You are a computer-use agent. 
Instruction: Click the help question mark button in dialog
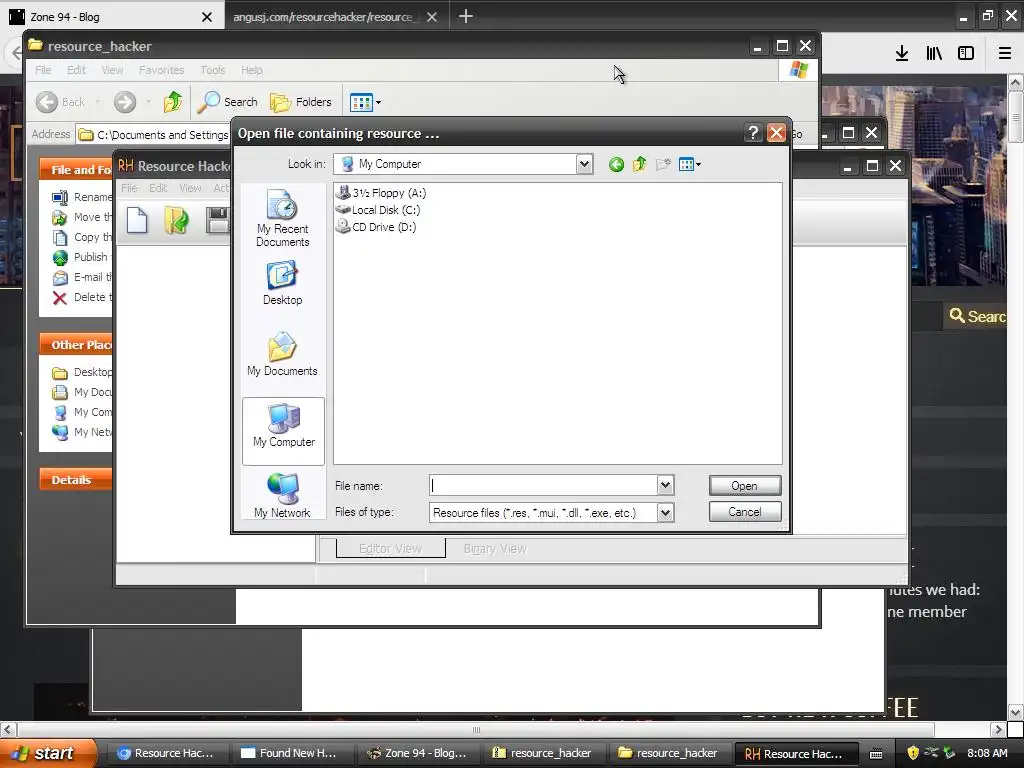[x=753, y=133]
